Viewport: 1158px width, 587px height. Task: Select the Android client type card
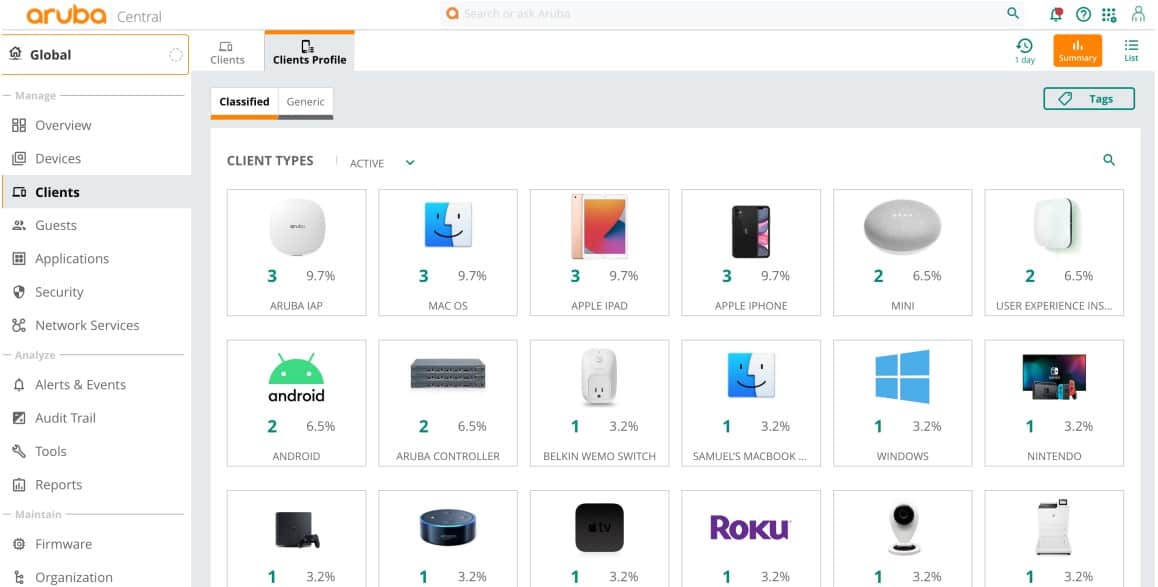296,403
